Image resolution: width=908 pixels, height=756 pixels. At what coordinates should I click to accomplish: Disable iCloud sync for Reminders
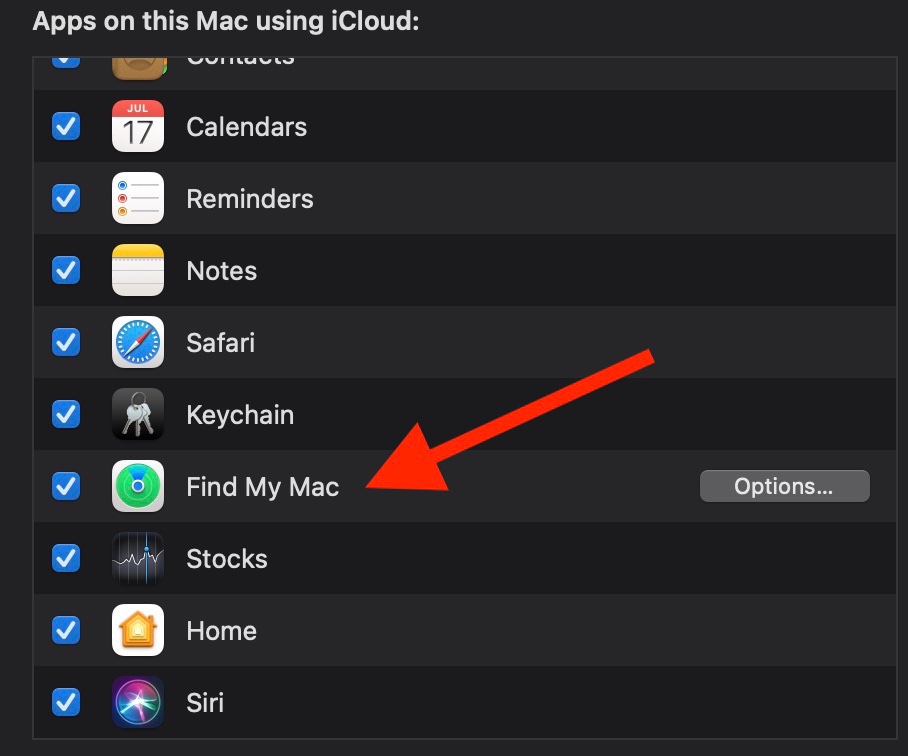tap(66, 198)
